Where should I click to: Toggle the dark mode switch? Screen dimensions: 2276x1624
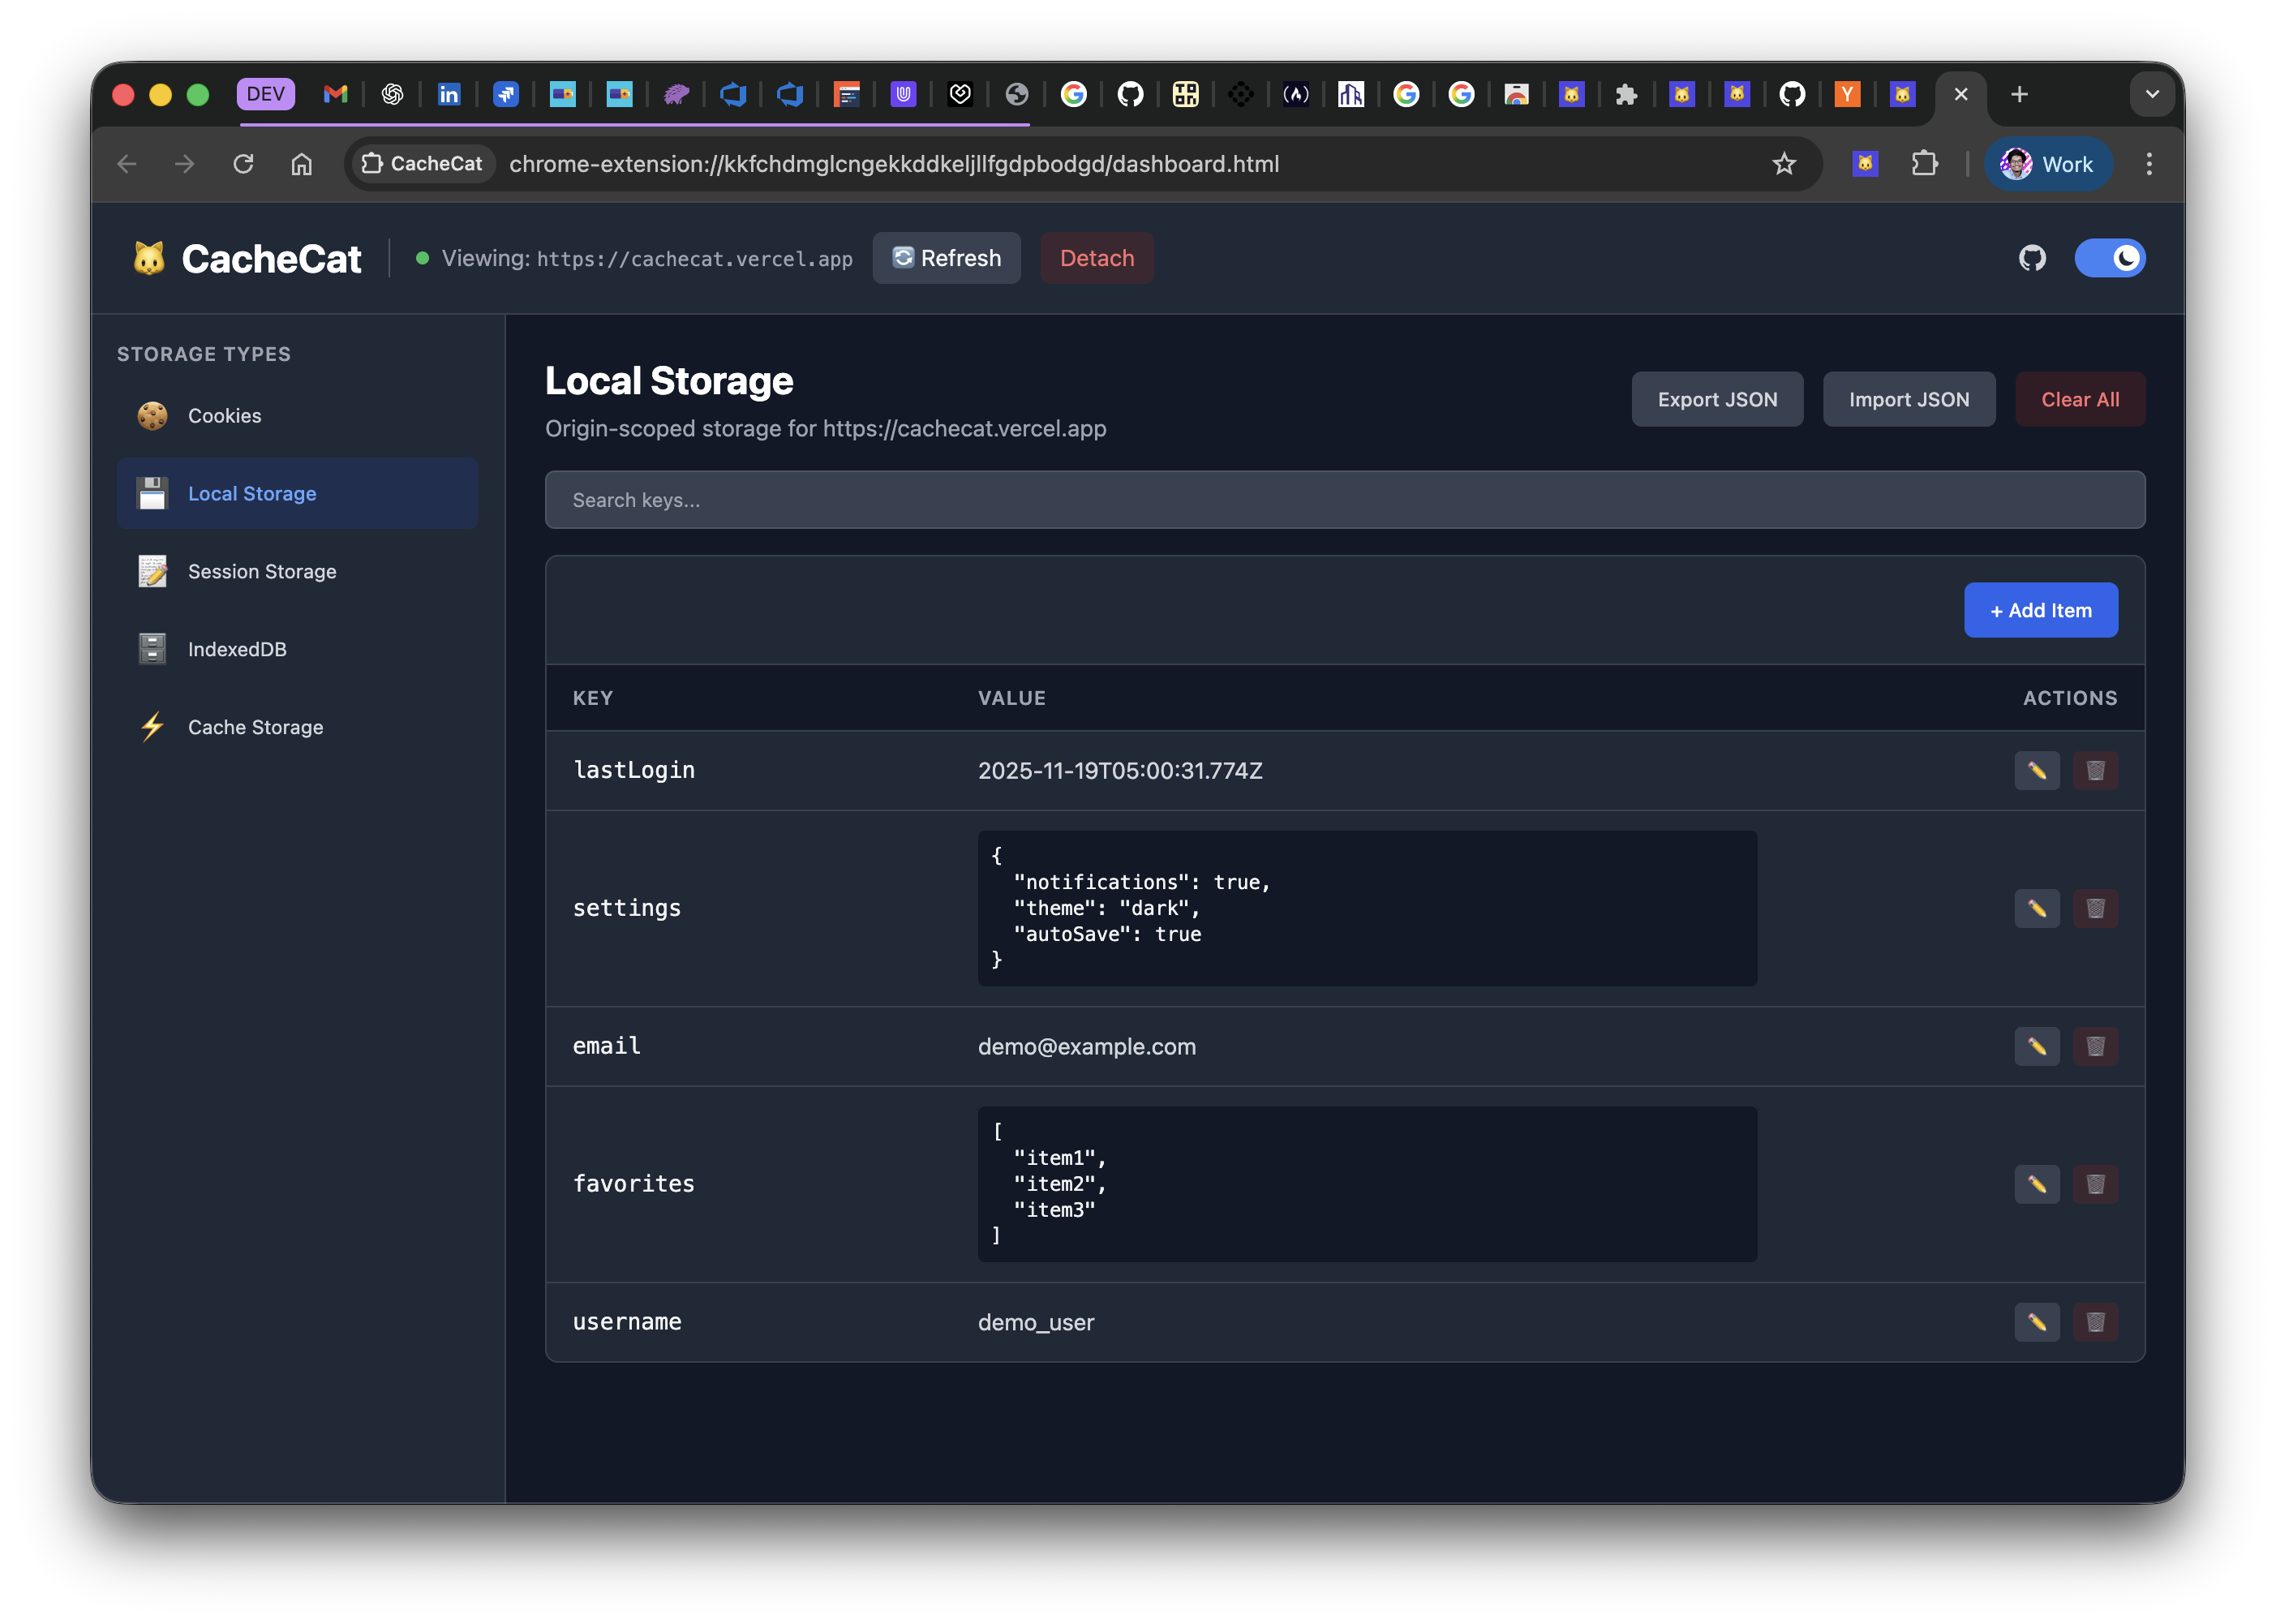point(2110,258)
